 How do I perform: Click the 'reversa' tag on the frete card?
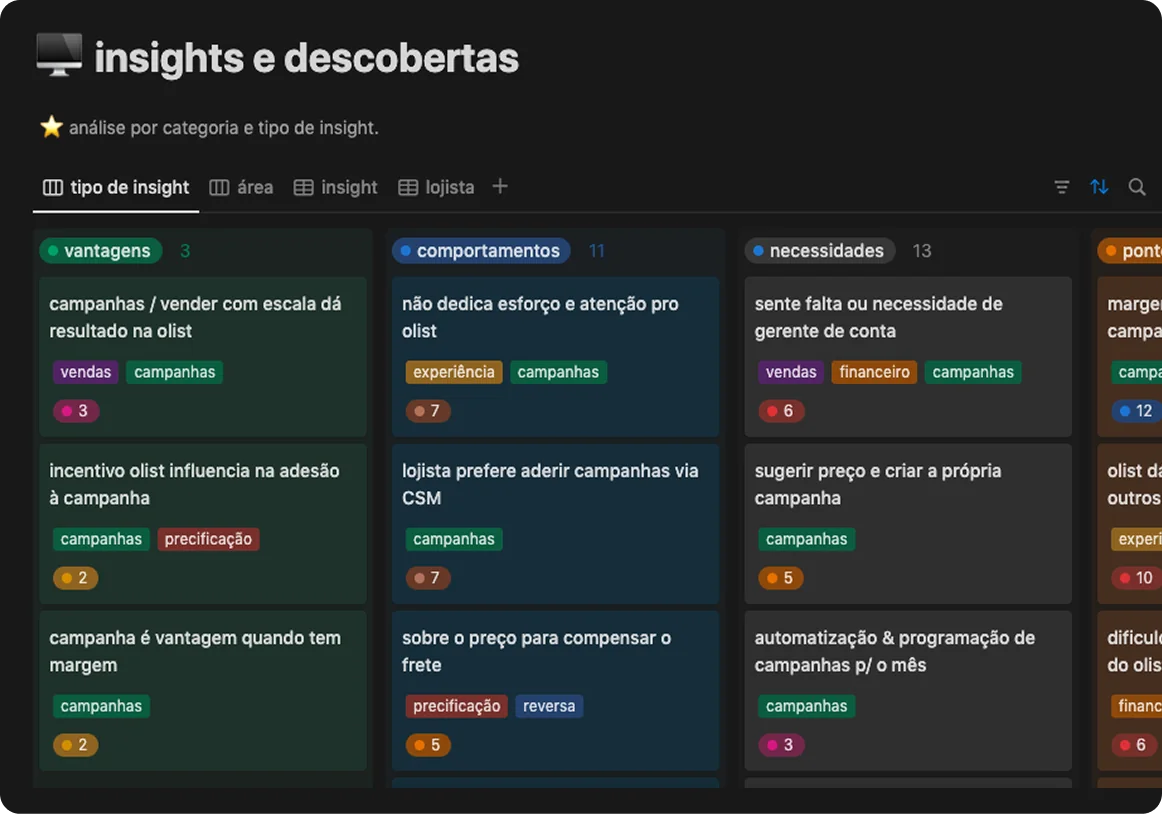[x=549, y=706]
